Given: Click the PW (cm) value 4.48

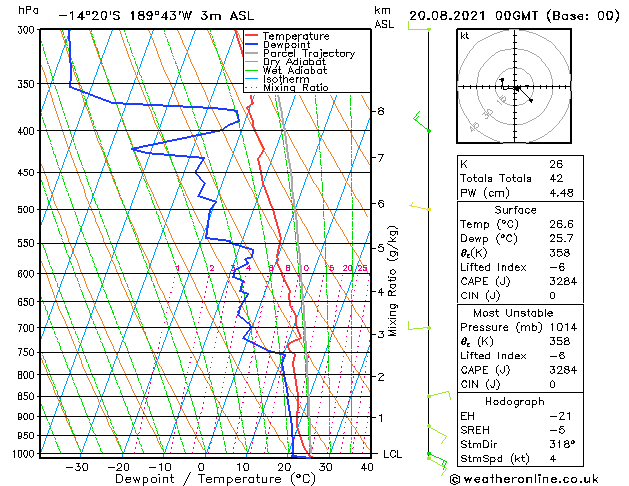Looking at the screenshot, I should [x=561, y=193].
